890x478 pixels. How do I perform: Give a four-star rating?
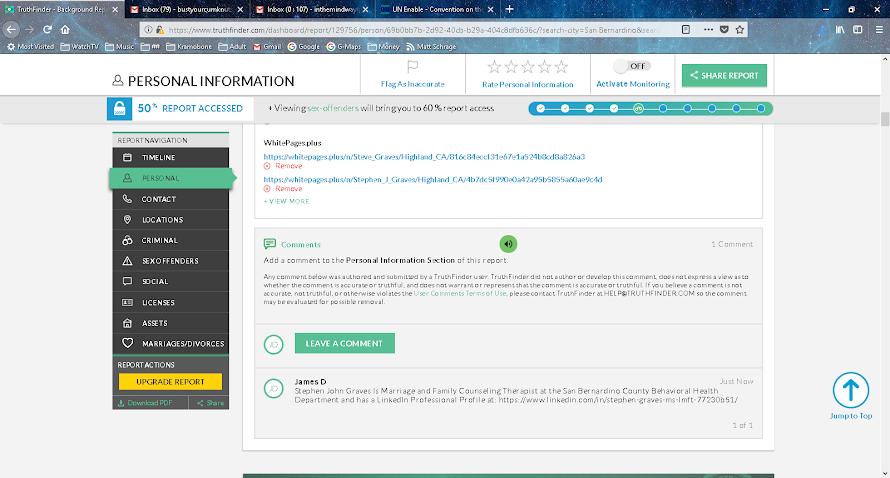pyautogui.click(x=544, y=67)
